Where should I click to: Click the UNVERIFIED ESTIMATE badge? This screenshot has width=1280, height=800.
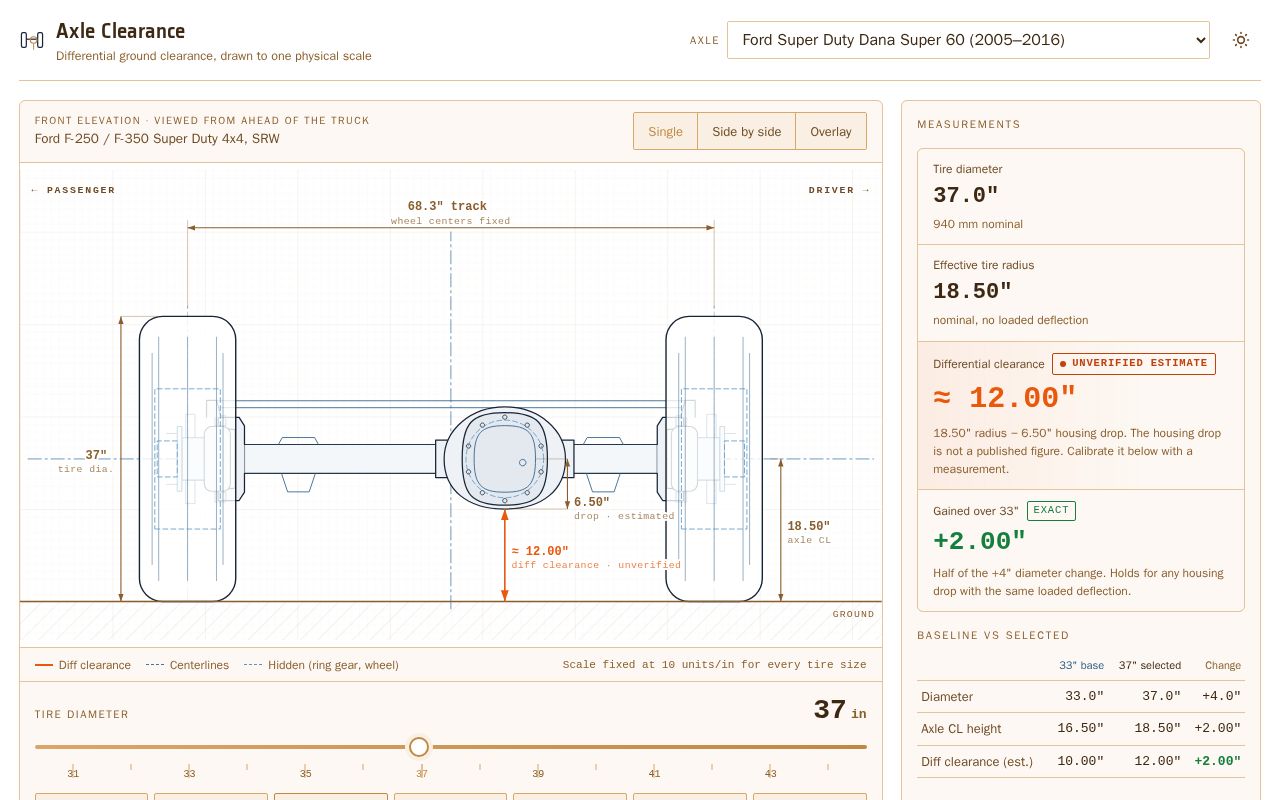pos(1134,363)
